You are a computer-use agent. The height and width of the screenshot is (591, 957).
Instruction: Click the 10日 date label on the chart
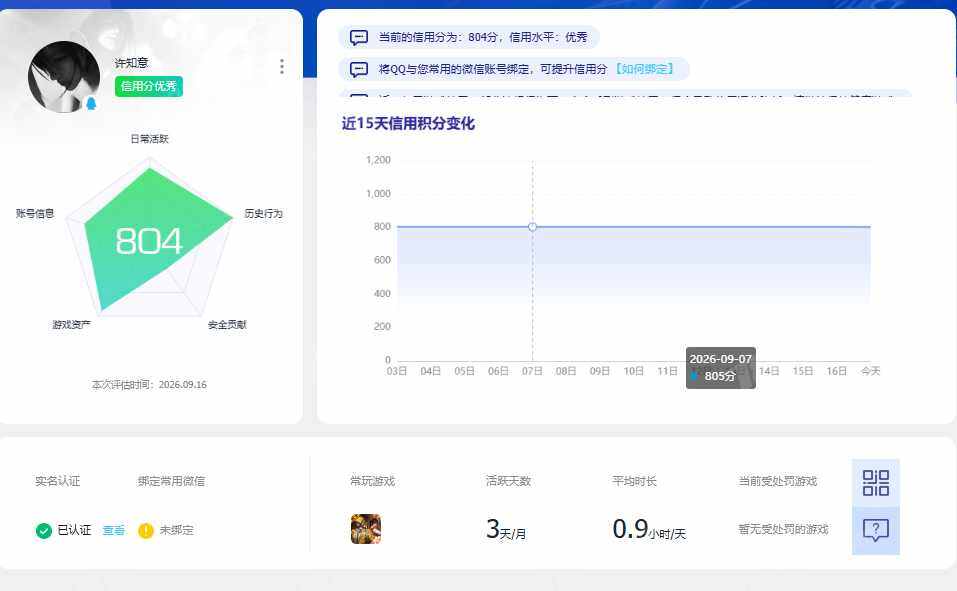(634, 371)
